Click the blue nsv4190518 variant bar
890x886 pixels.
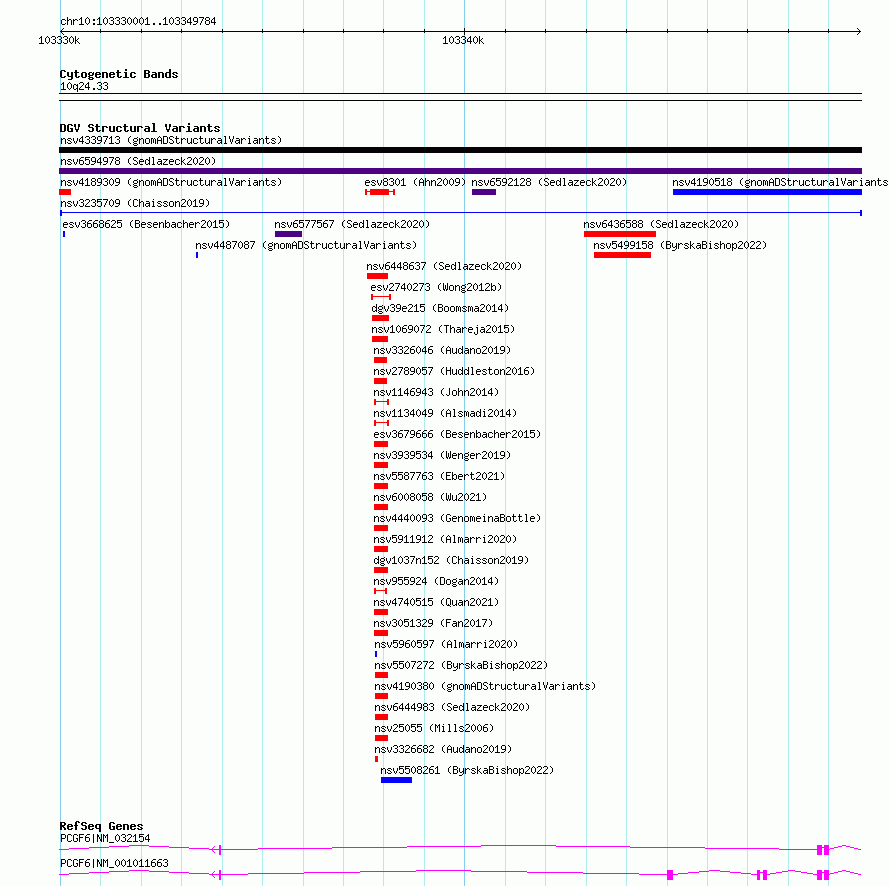click(x=767, y=192)
